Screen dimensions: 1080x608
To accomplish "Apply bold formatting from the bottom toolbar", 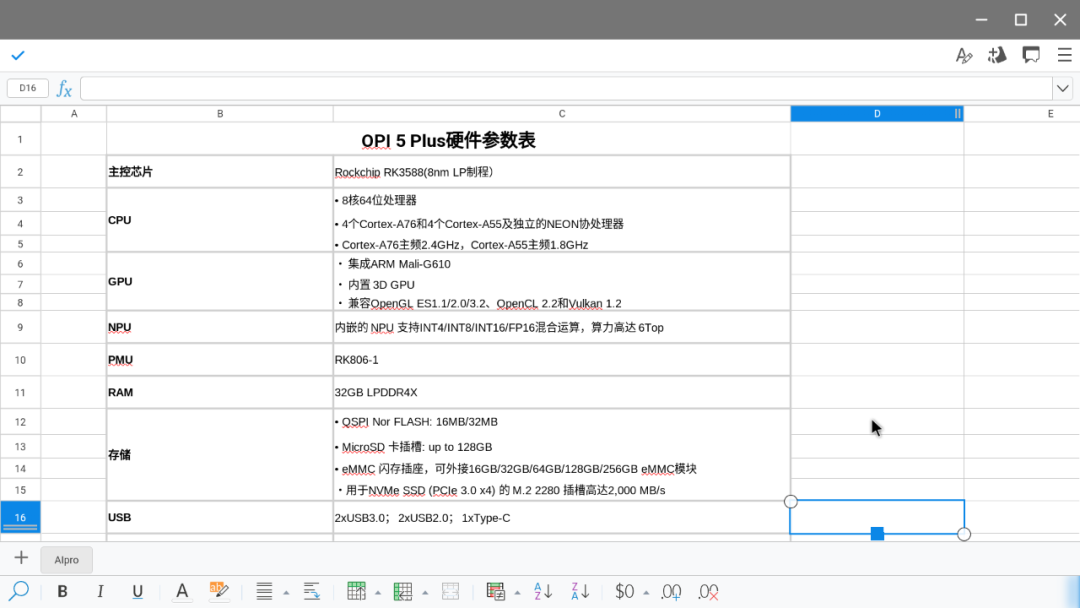I will pyautogui.click(x=62, y=591).
